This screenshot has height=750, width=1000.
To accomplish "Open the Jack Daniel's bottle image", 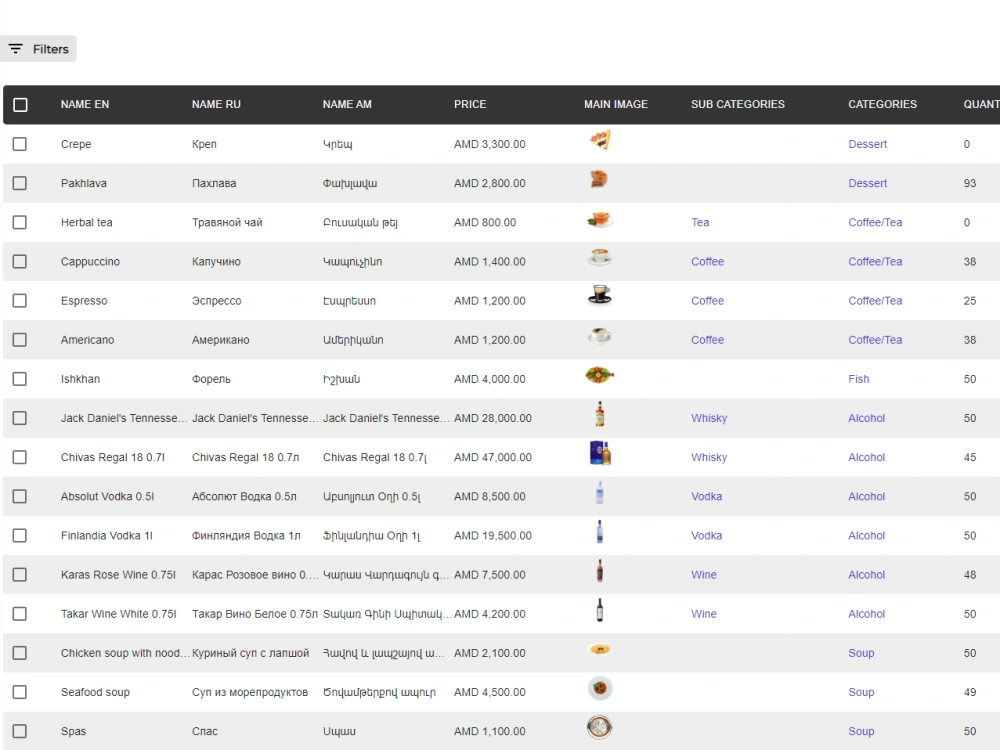I will pos(599,414).
